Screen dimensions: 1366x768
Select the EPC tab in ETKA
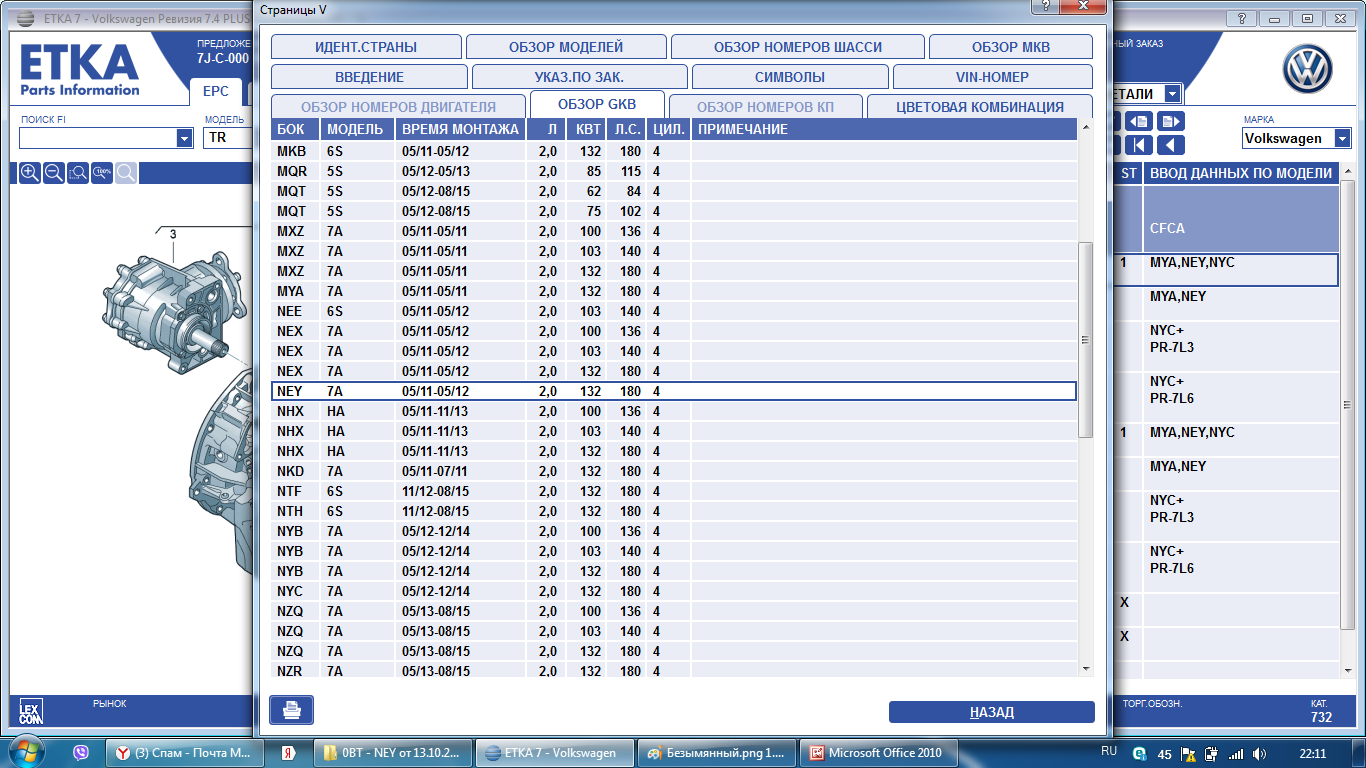tap(216, 91)
